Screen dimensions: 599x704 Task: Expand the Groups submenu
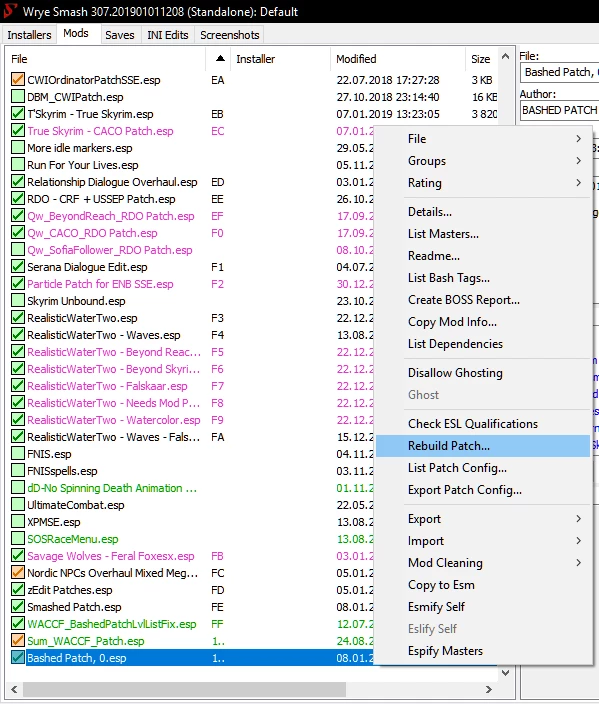point(483,161)
